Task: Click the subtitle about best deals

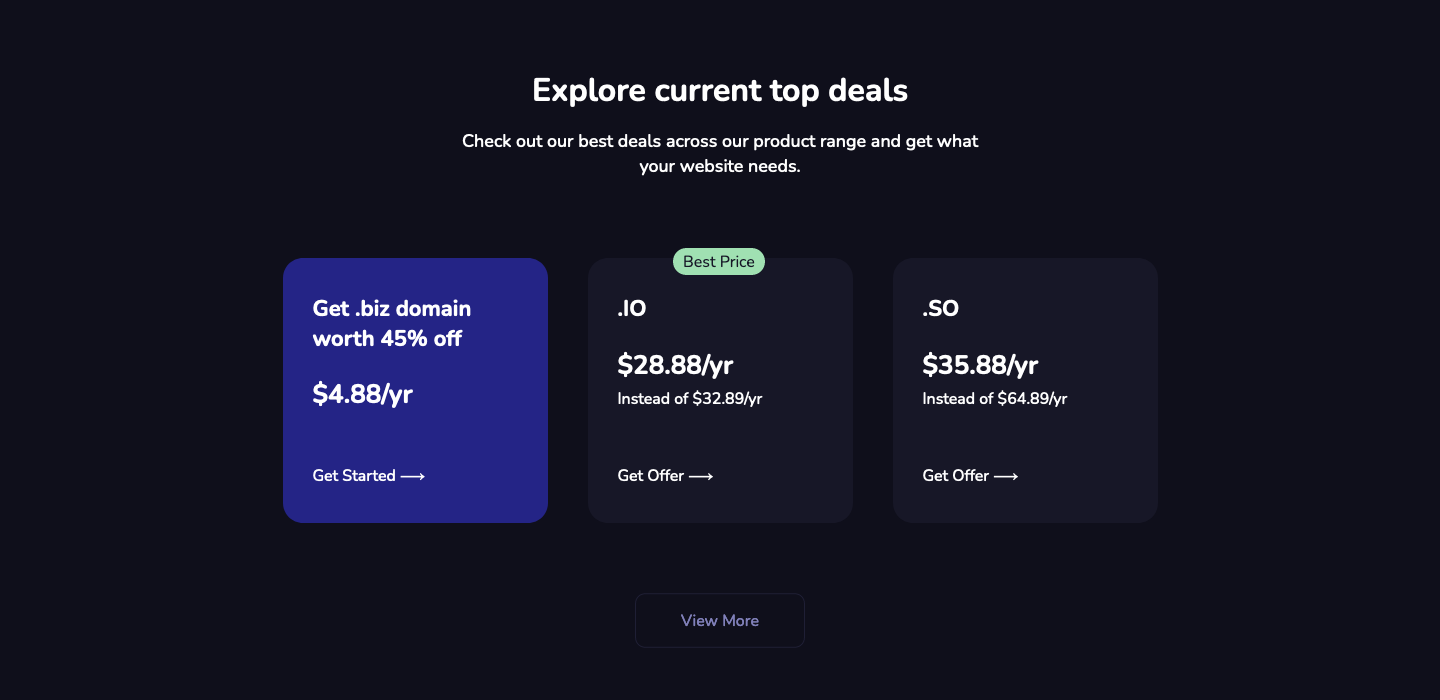Action: pos(720,153)
